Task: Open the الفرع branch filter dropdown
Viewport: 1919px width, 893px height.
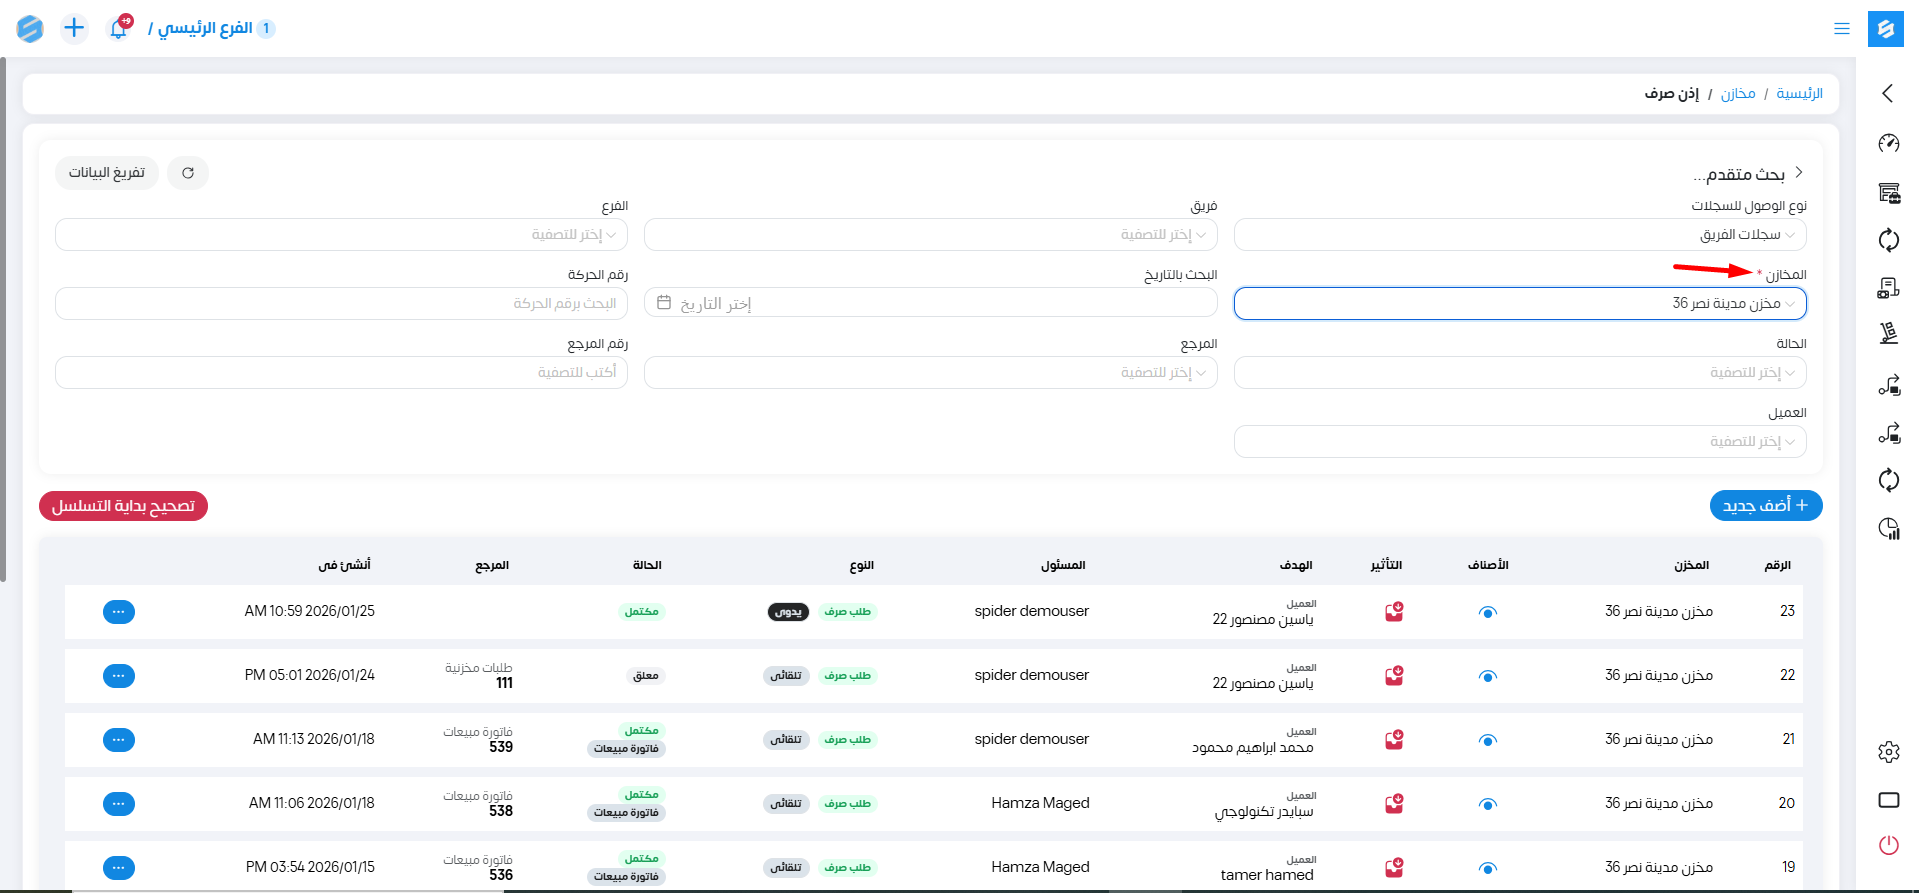Action: [x=341, y=235]
